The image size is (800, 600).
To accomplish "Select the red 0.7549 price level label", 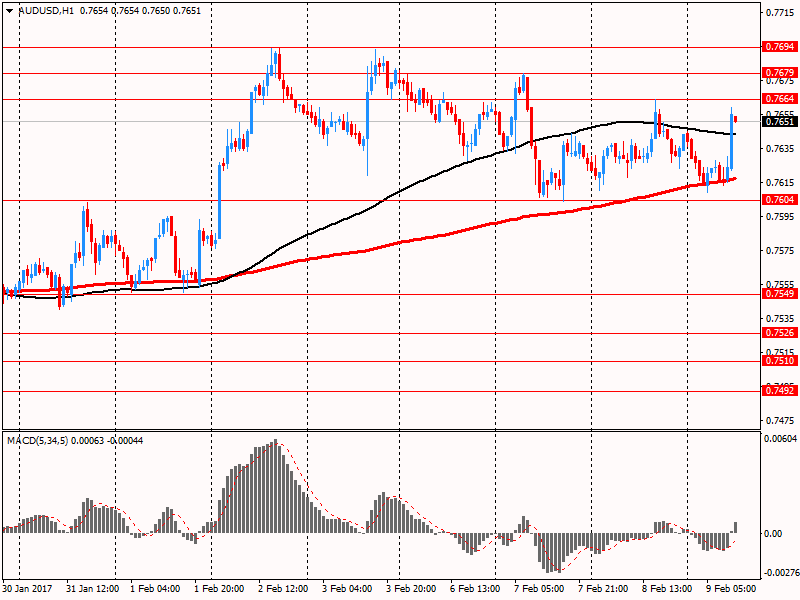I will pyautogui.click(x=778, y=294).
